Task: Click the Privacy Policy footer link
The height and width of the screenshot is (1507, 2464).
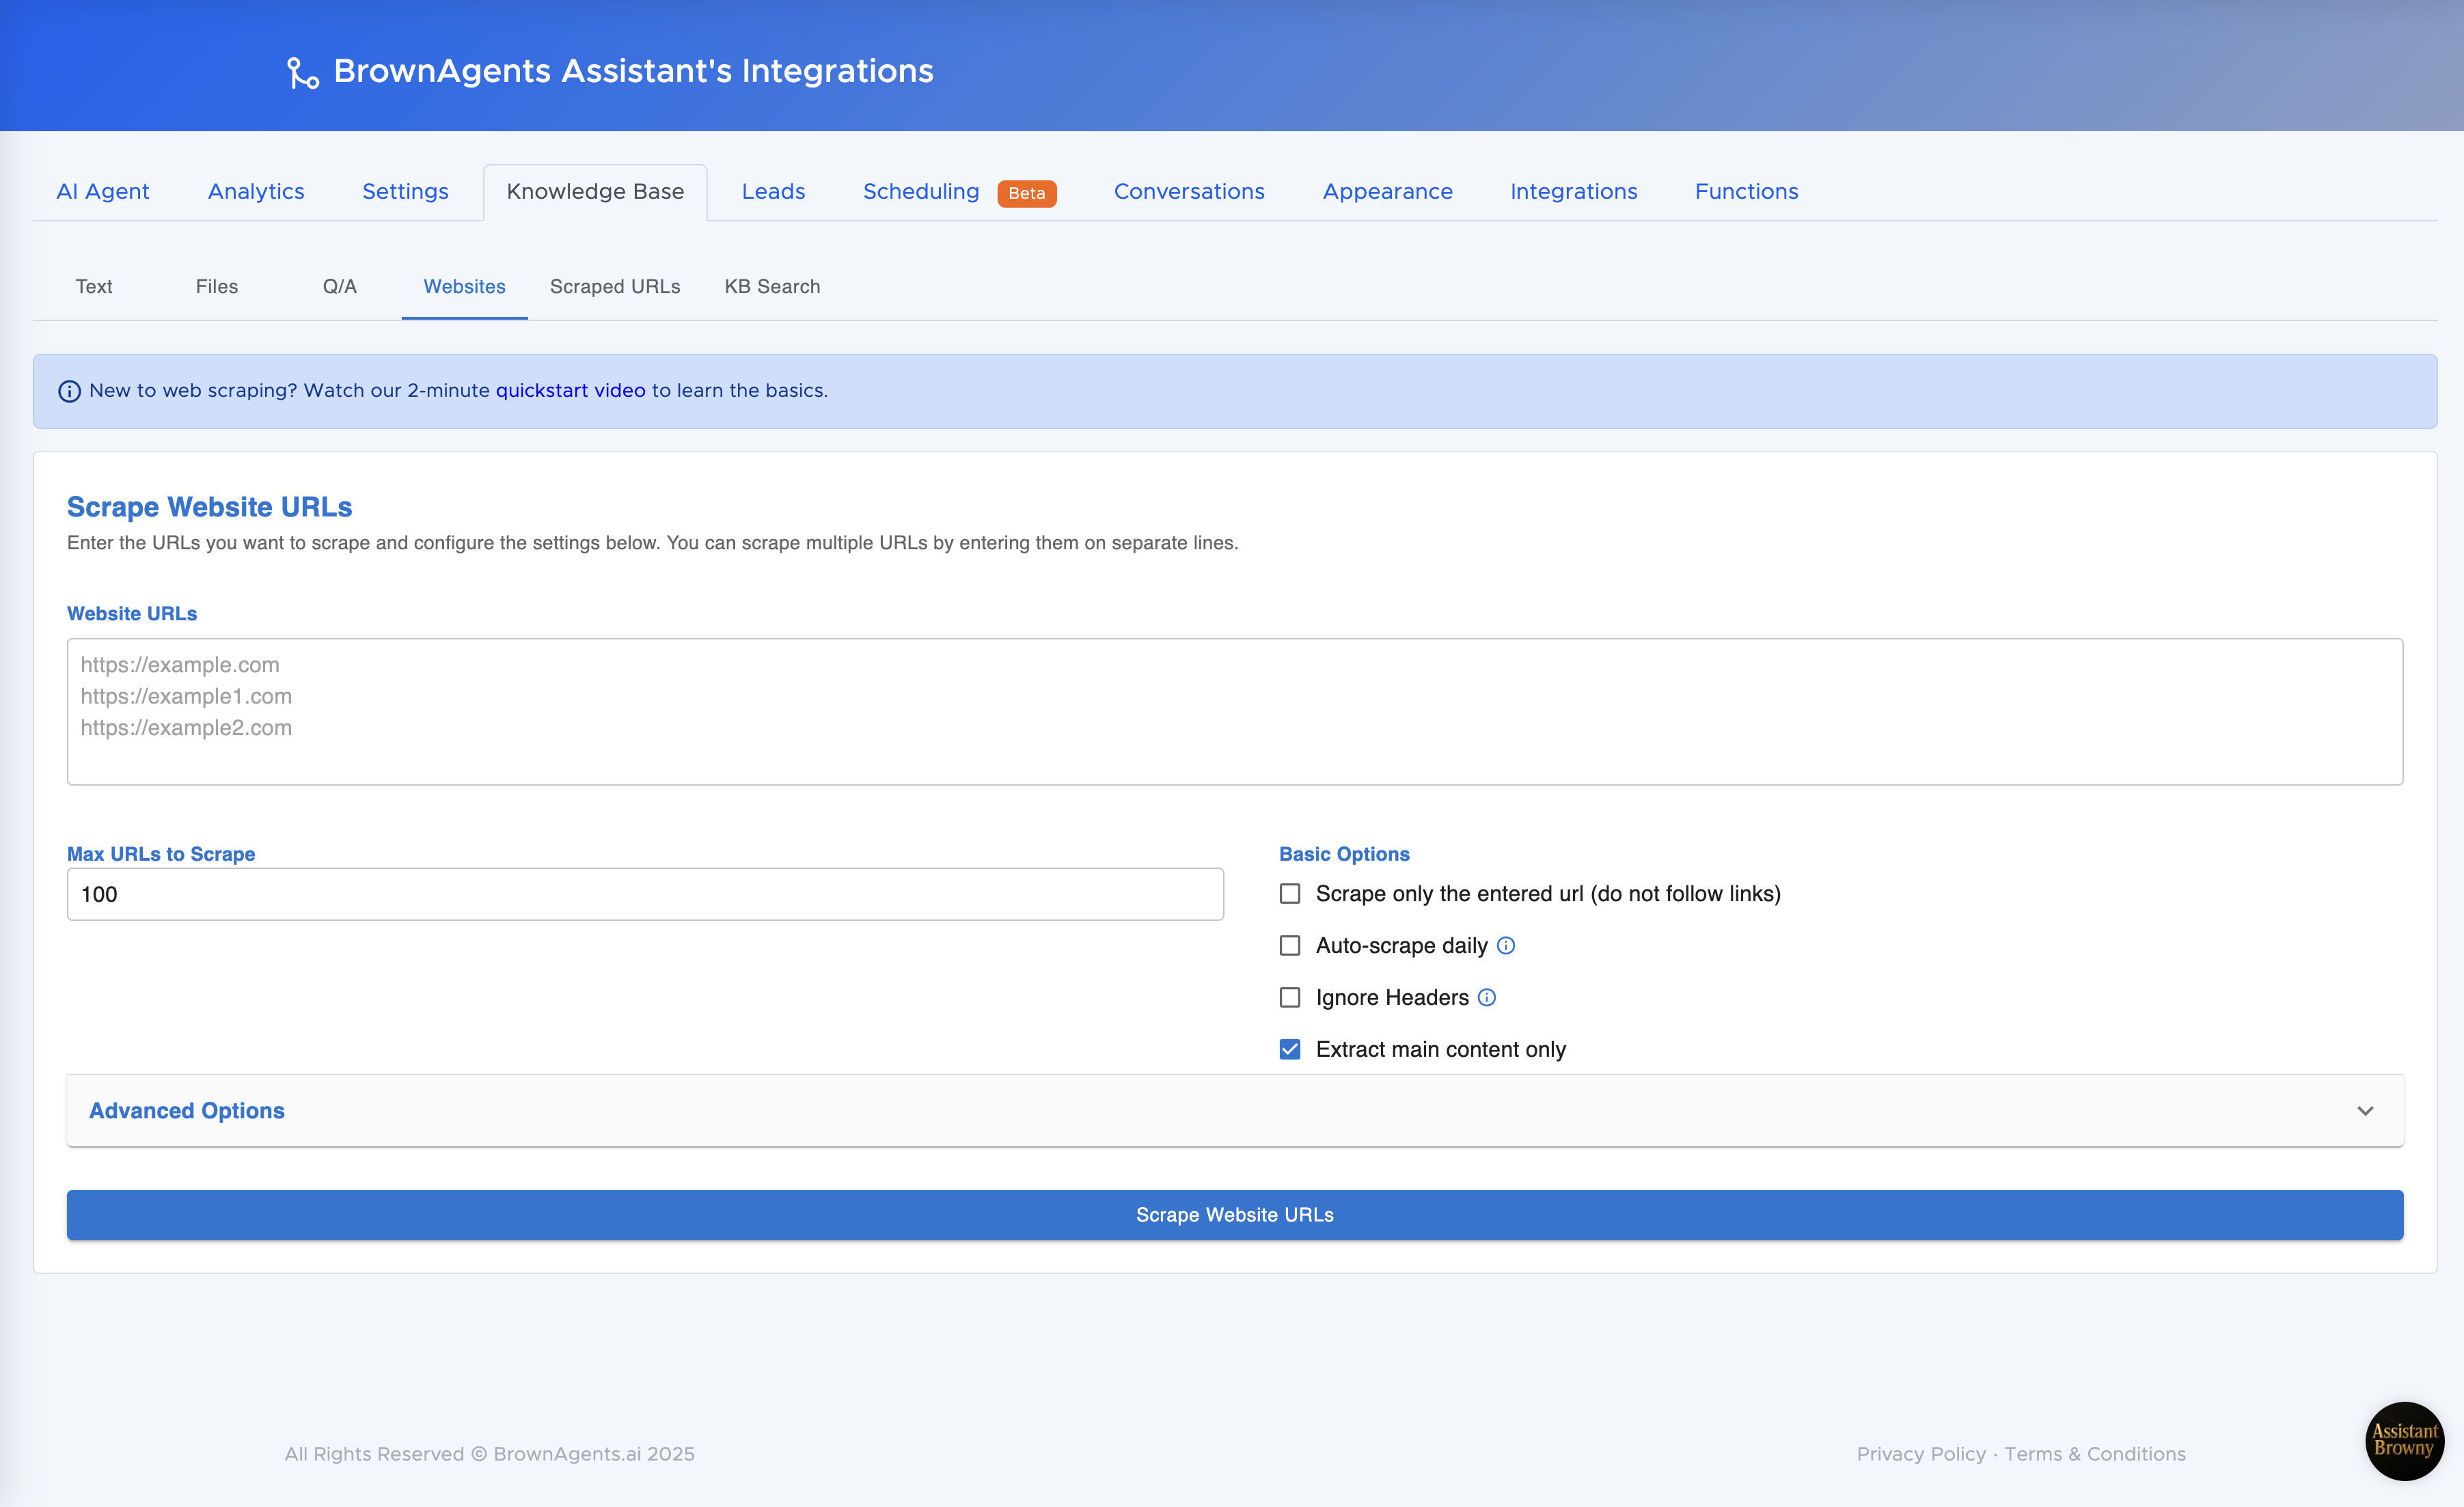Action: (1920, 1454)
